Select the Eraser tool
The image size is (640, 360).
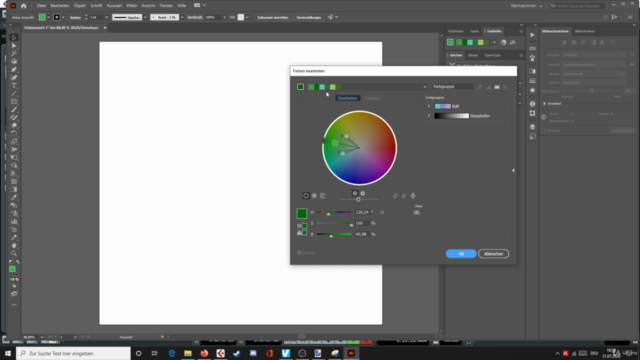(14, 125)
